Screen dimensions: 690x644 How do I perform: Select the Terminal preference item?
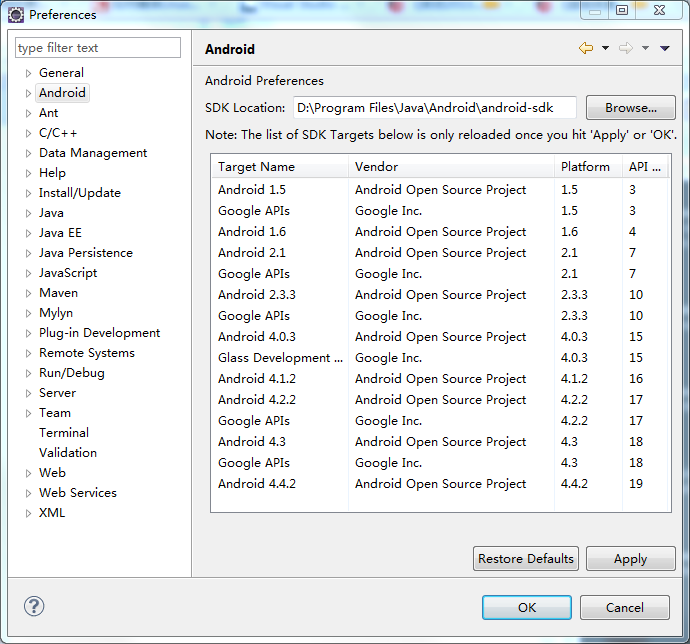point(64,433)
